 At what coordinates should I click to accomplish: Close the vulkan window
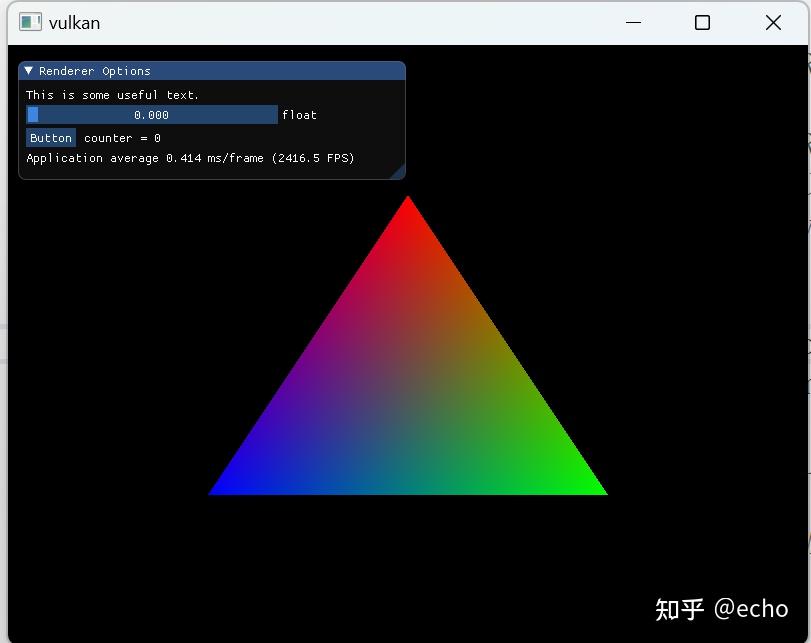point(772,22)
